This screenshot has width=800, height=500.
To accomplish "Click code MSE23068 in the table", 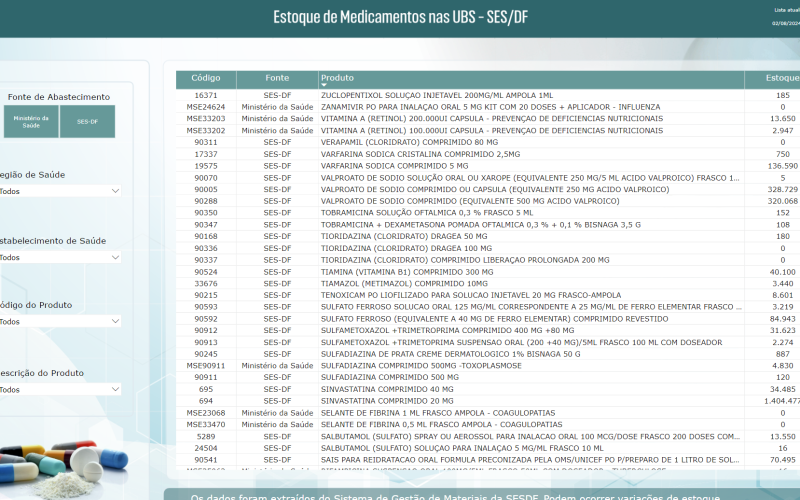I will (206, 413).
